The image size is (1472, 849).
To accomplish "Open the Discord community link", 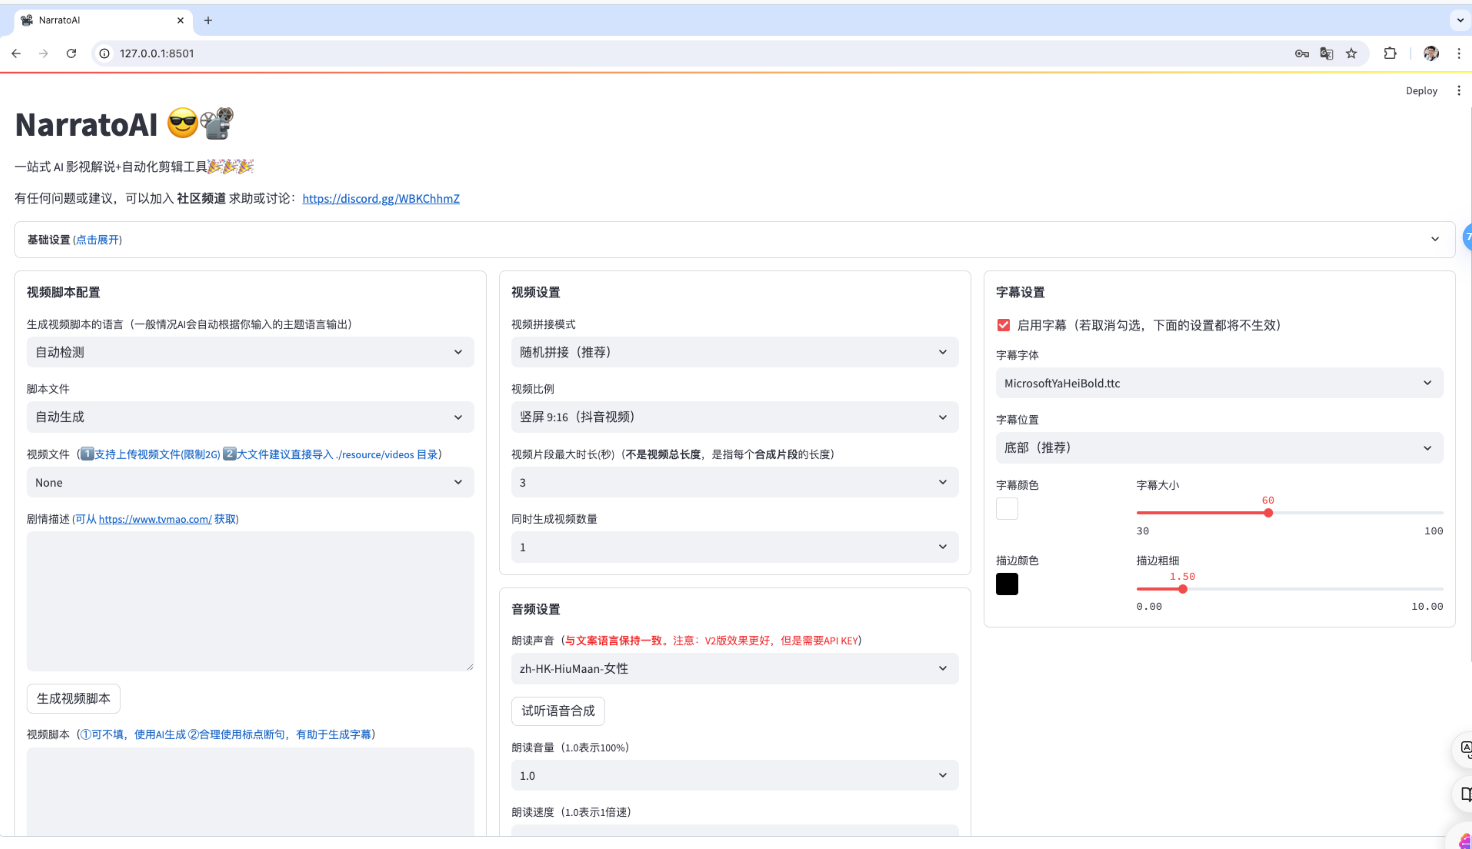I will 381,199.
